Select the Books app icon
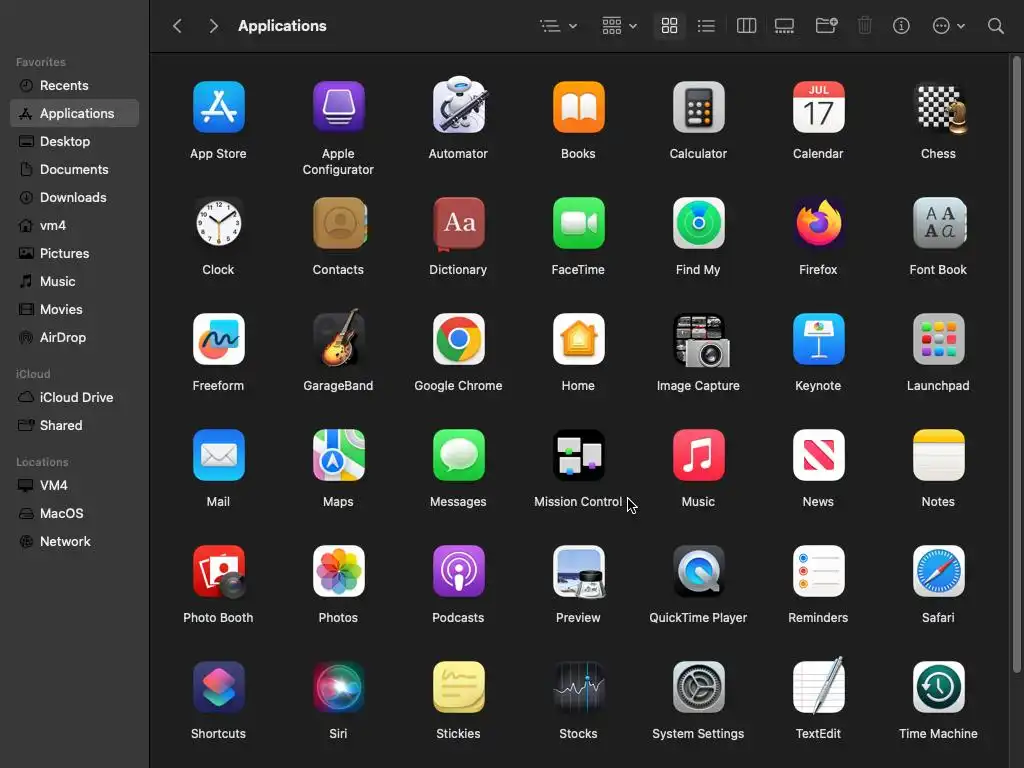Screen dimensions: 1024x768 pos(579,107)
